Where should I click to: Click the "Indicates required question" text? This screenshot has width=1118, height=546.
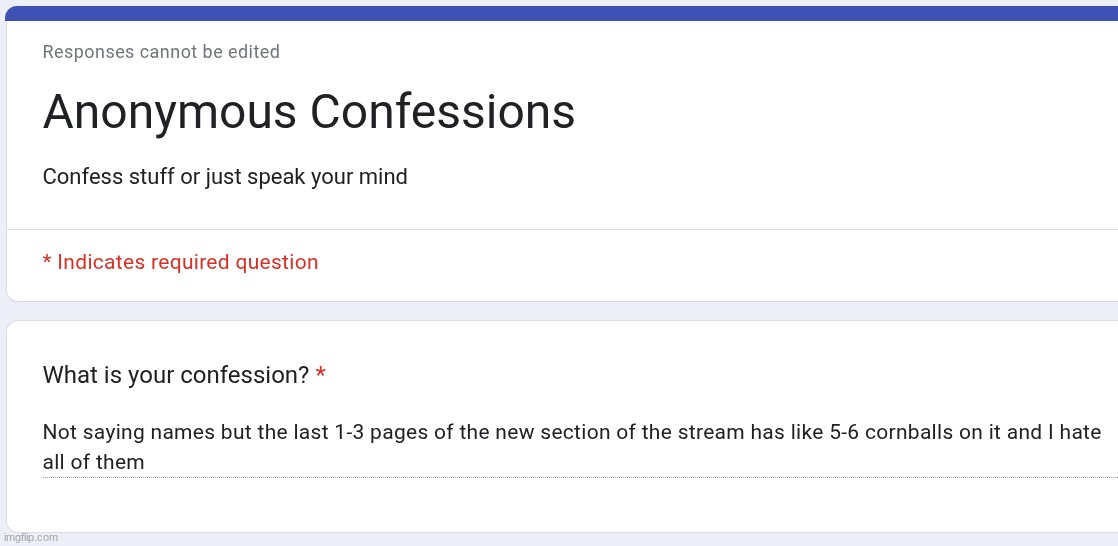click(x=188, y=262)
